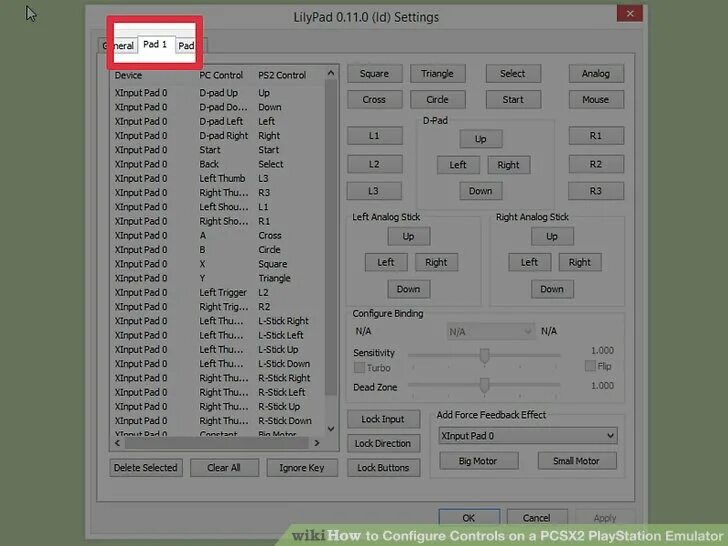Click the Lock Buttons button
The image size is (728, 546).
click(x=384, y=468)
